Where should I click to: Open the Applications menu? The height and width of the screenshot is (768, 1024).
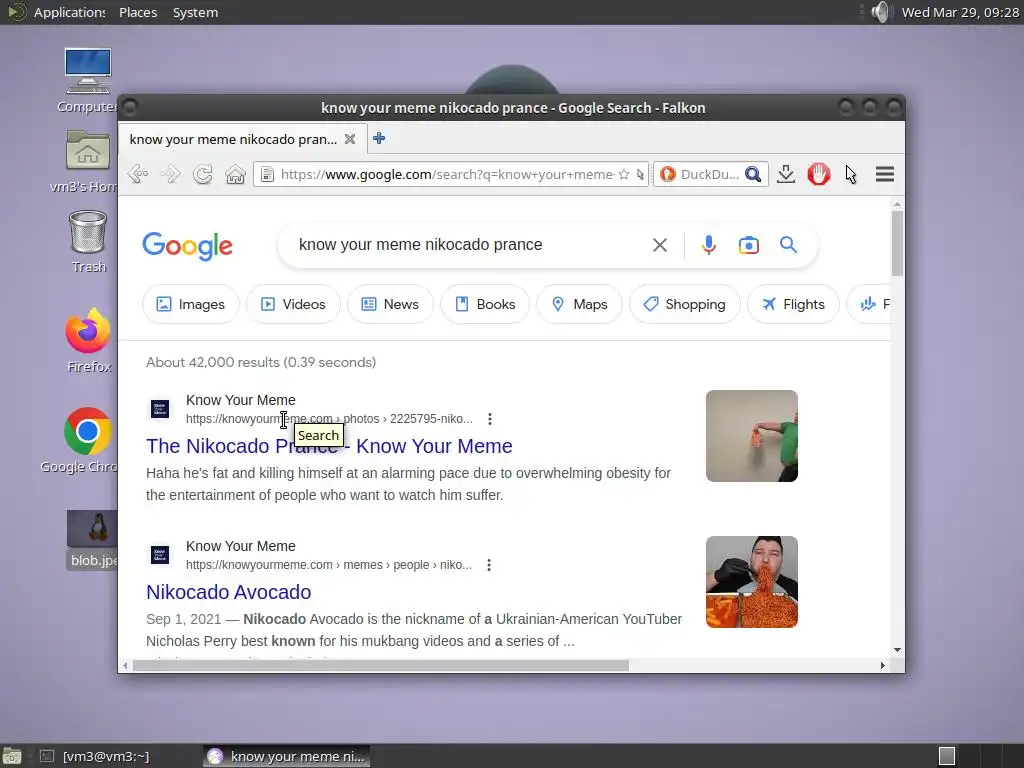pos(69,12)
